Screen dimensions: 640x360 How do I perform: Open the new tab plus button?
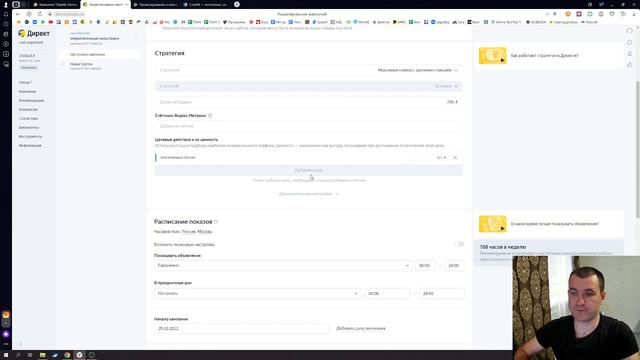(x=237, y=4)
